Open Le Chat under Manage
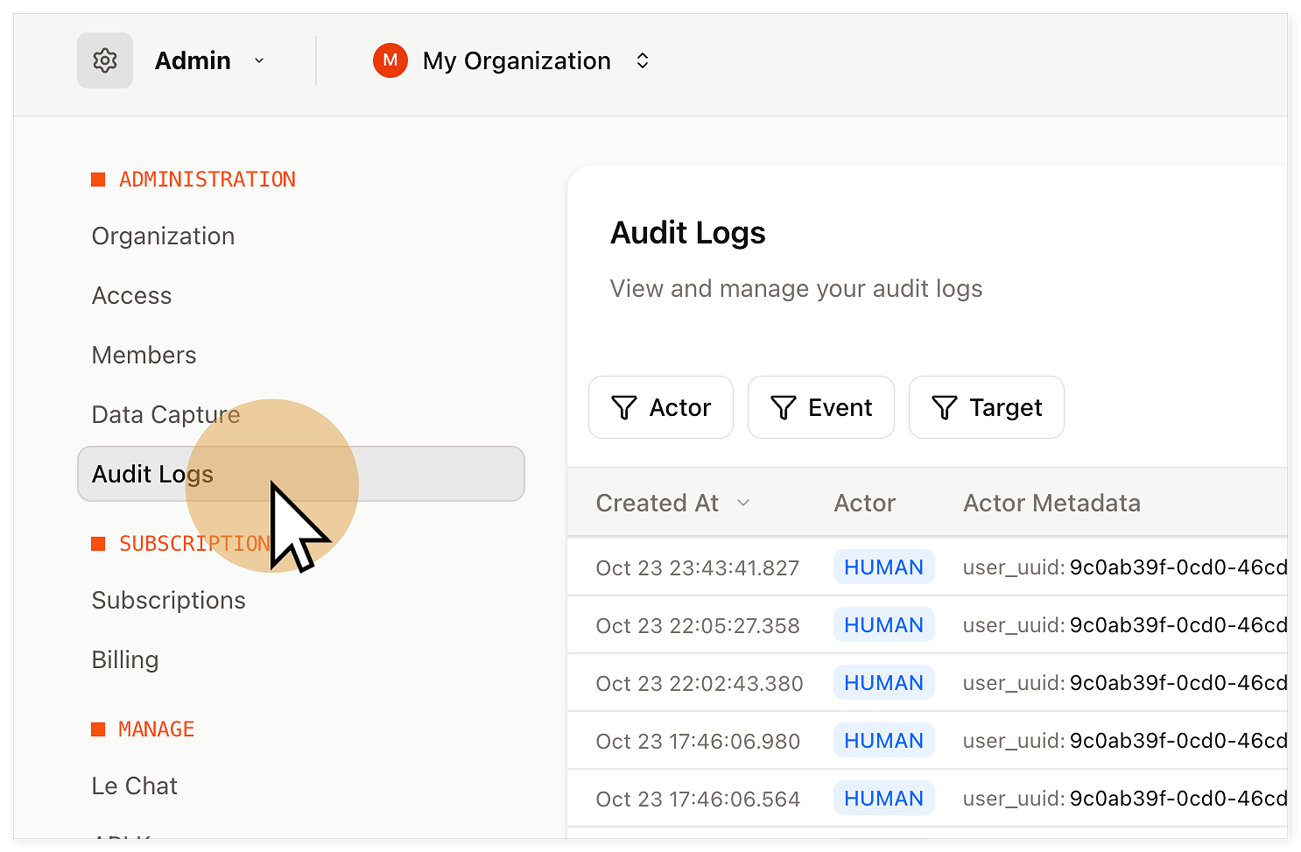The width and height of the screenshot is (1301, 852). point(135,786)
